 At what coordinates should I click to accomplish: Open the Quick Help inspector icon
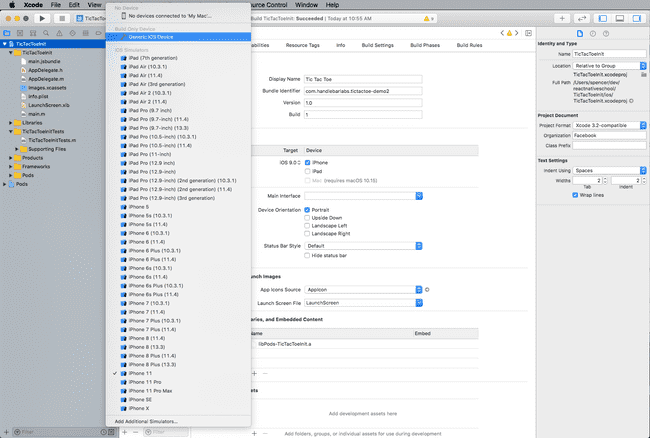(x=606, y=34)
